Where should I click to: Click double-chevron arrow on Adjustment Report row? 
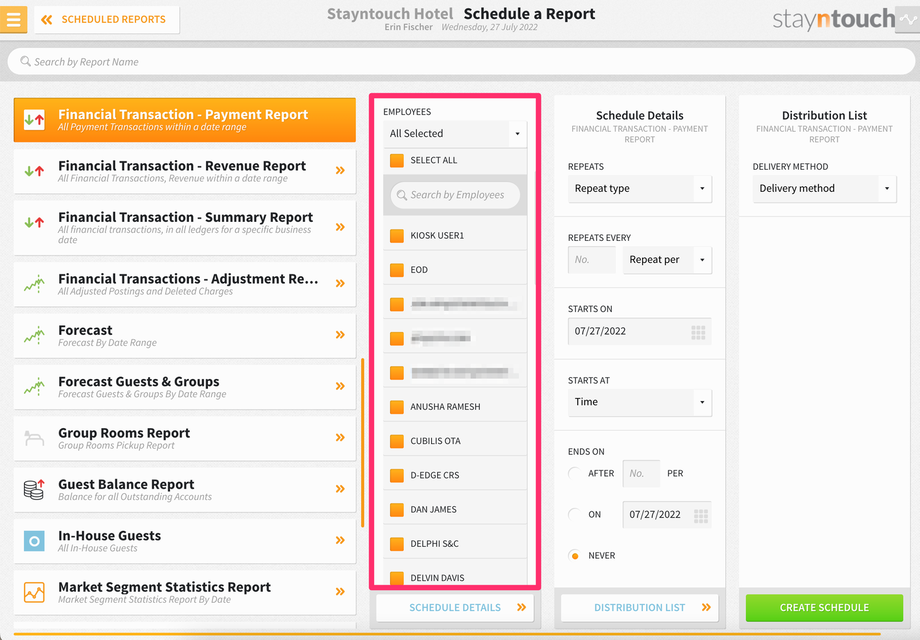340,283
